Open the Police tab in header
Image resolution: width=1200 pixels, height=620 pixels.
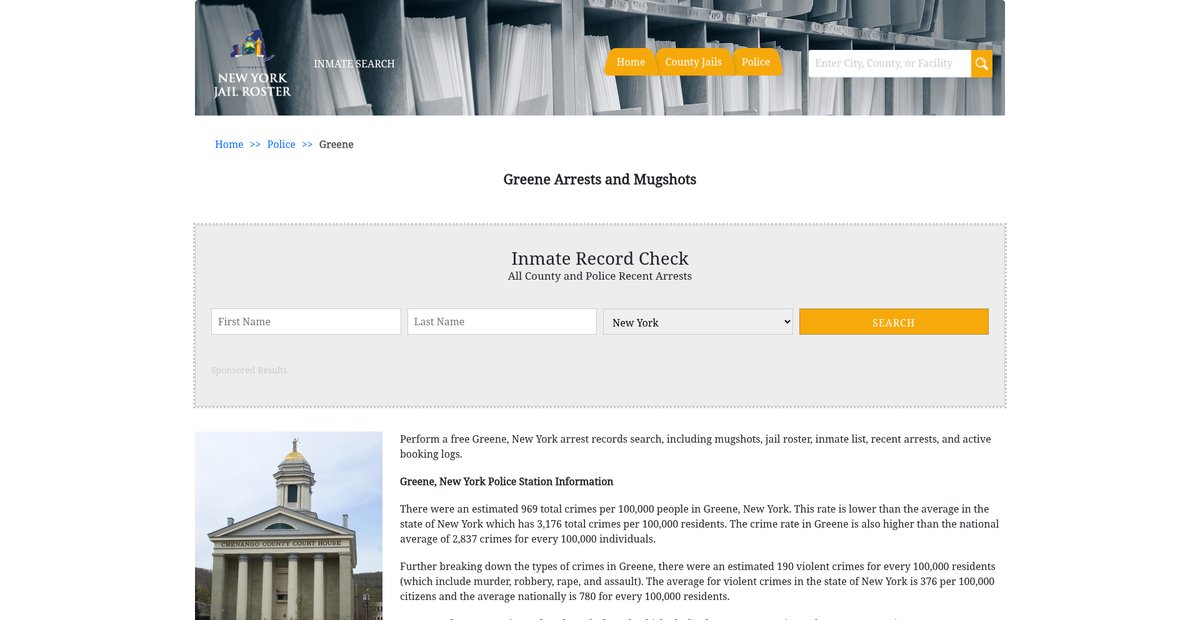[756, 62]
